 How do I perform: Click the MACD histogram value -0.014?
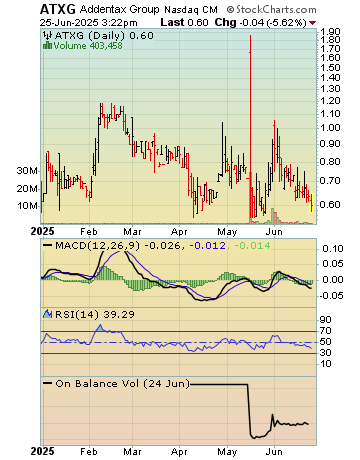pos(252,246)
